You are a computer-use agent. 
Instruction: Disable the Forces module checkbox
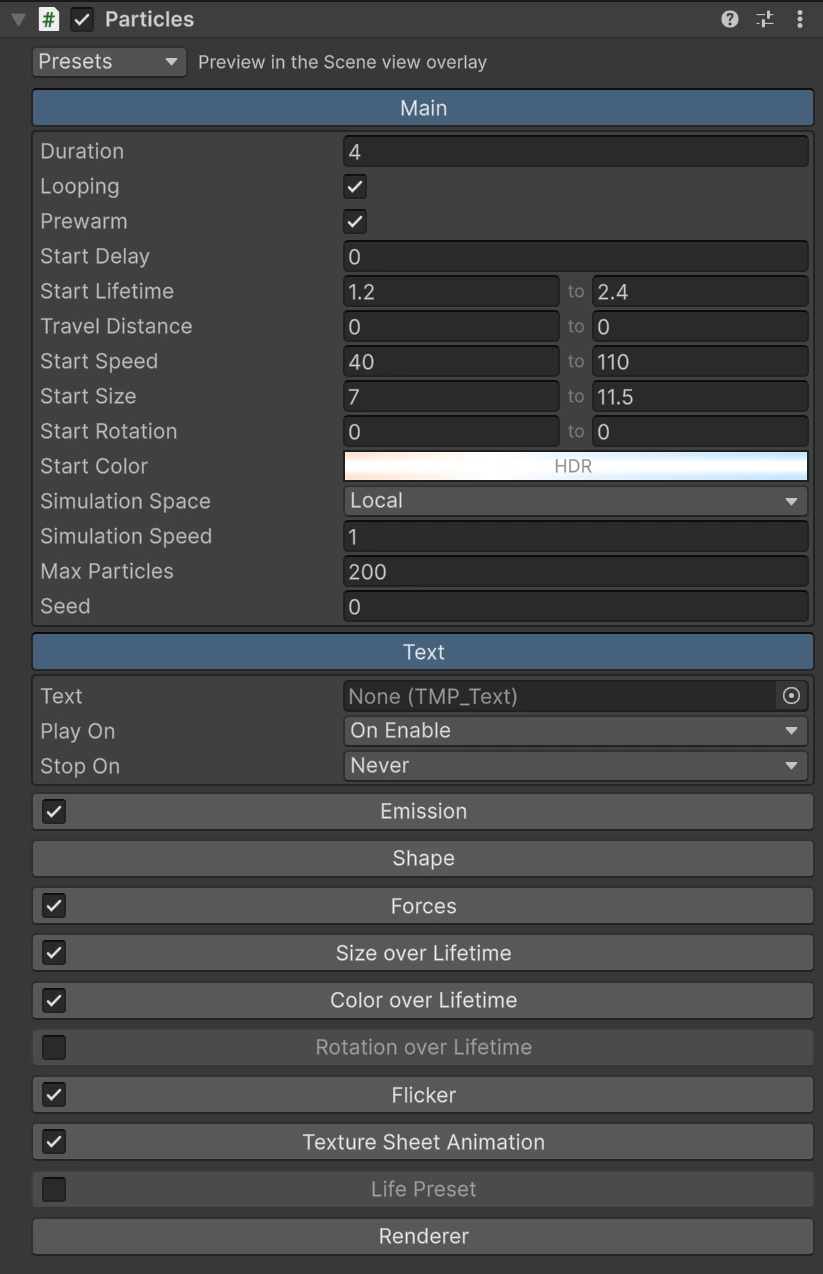point(54,906)
